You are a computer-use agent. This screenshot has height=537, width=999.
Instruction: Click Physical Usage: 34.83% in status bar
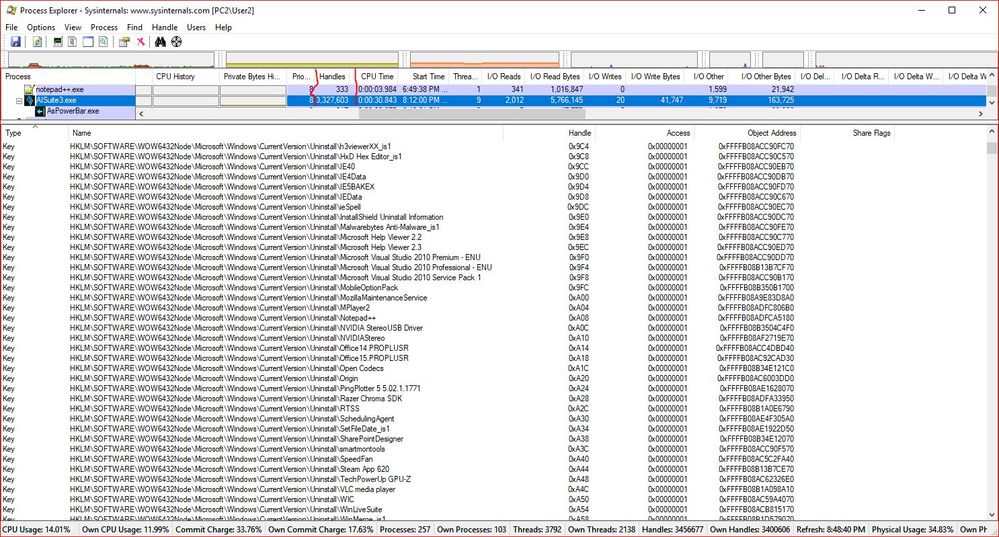click(912, 529)
